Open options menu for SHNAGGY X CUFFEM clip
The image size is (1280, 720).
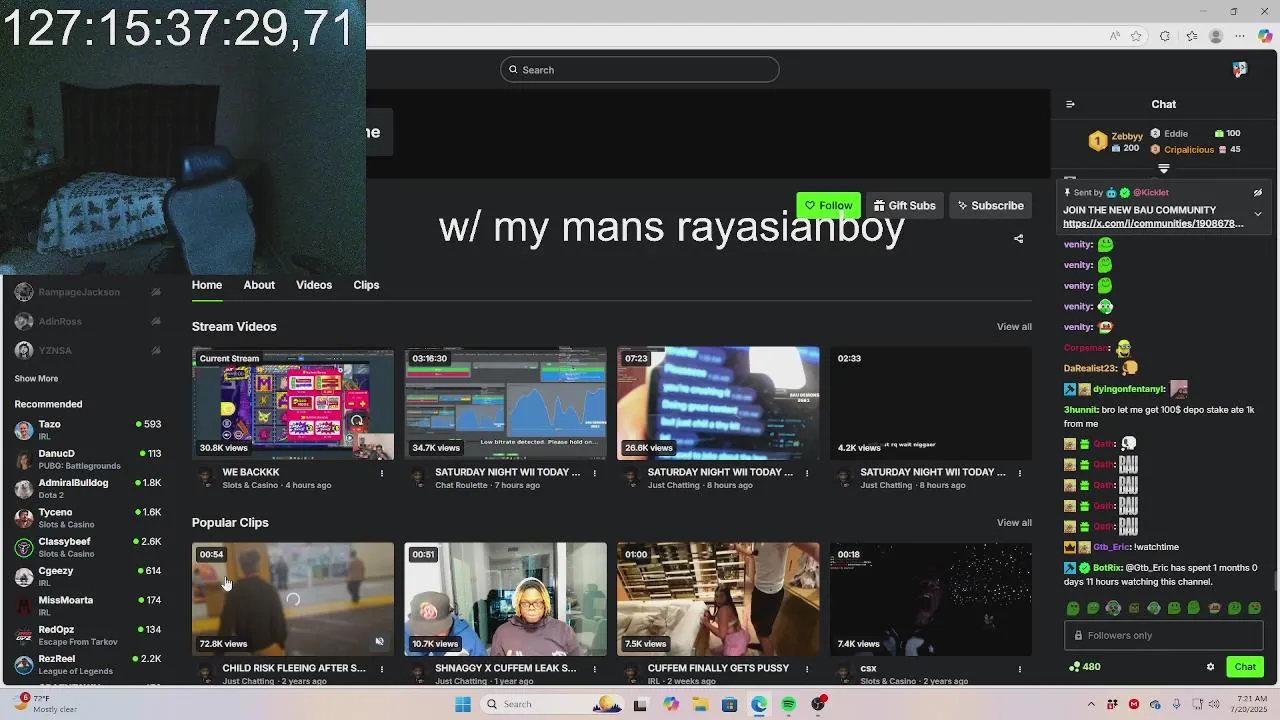click(x=594, y=669)
